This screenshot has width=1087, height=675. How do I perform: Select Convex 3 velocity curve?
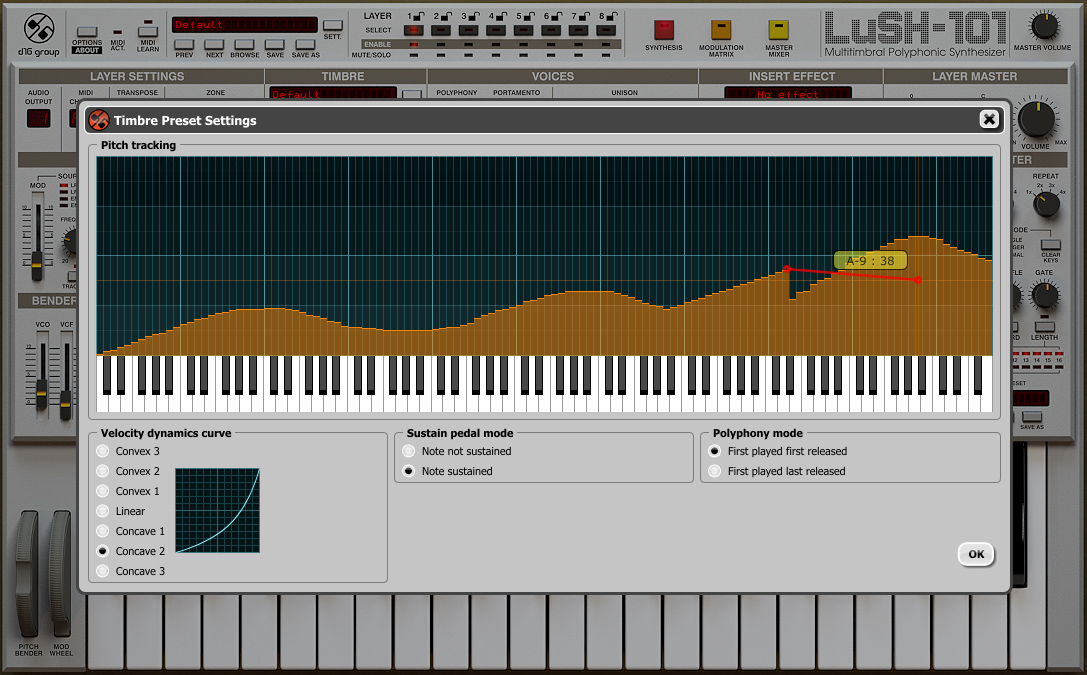pyautogui.click(x=103, y=451)
